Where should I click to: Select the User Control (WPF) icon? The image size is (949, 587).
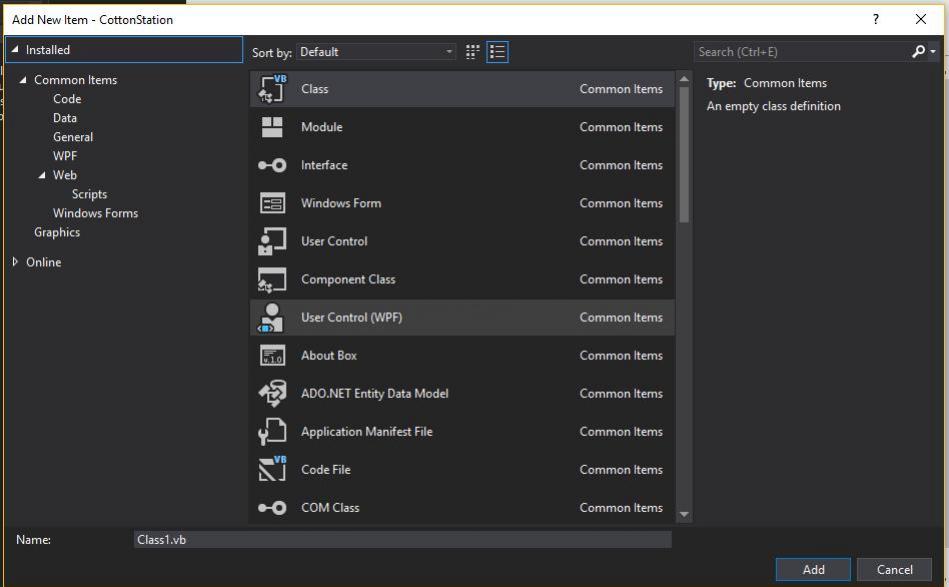(272, 318)
